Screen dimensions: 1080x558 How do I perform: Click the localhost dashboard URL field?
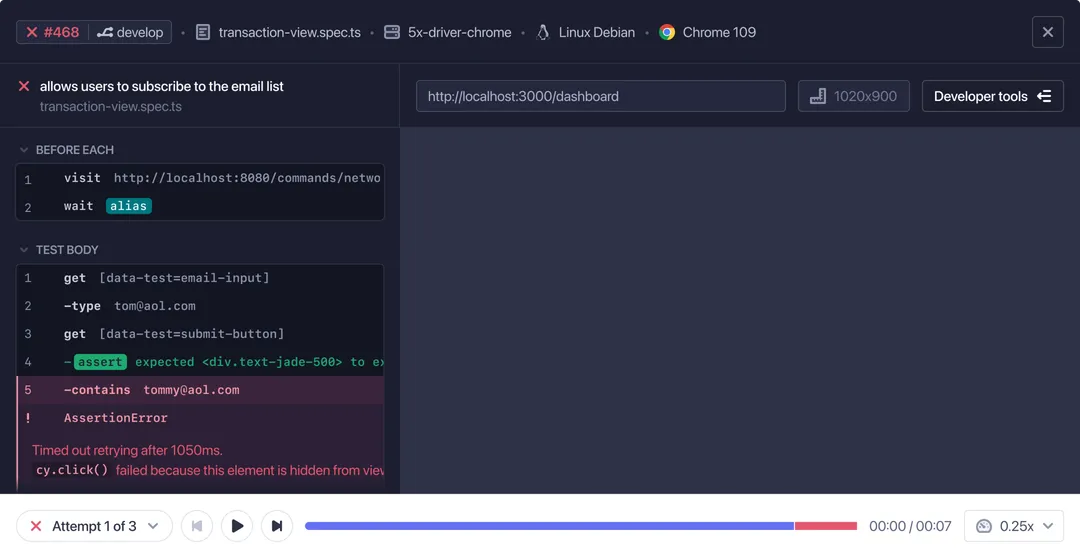[600, 96]
